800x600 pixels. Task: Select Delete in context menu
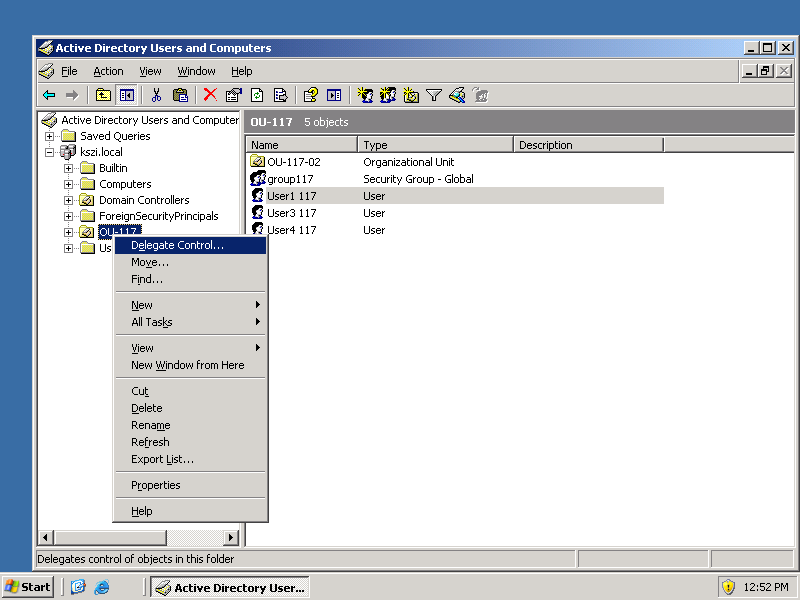pos(190,408)
